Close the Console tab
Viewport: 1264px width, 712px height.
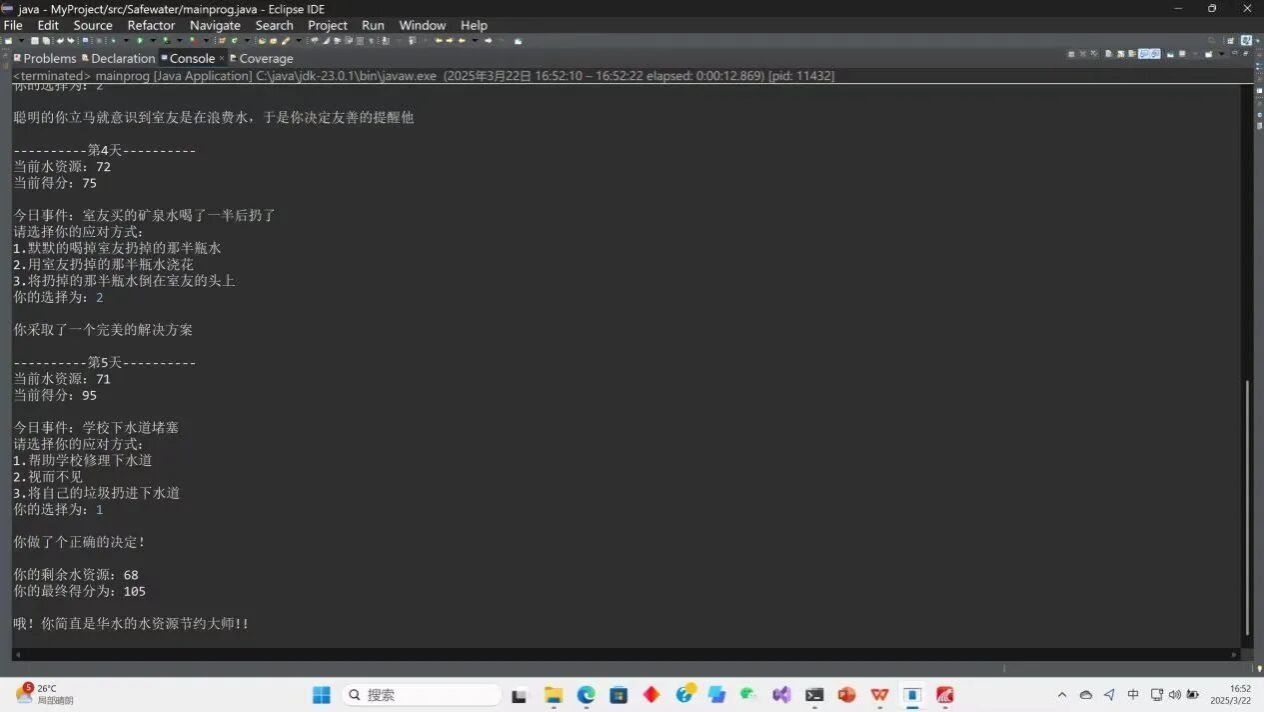222,58
